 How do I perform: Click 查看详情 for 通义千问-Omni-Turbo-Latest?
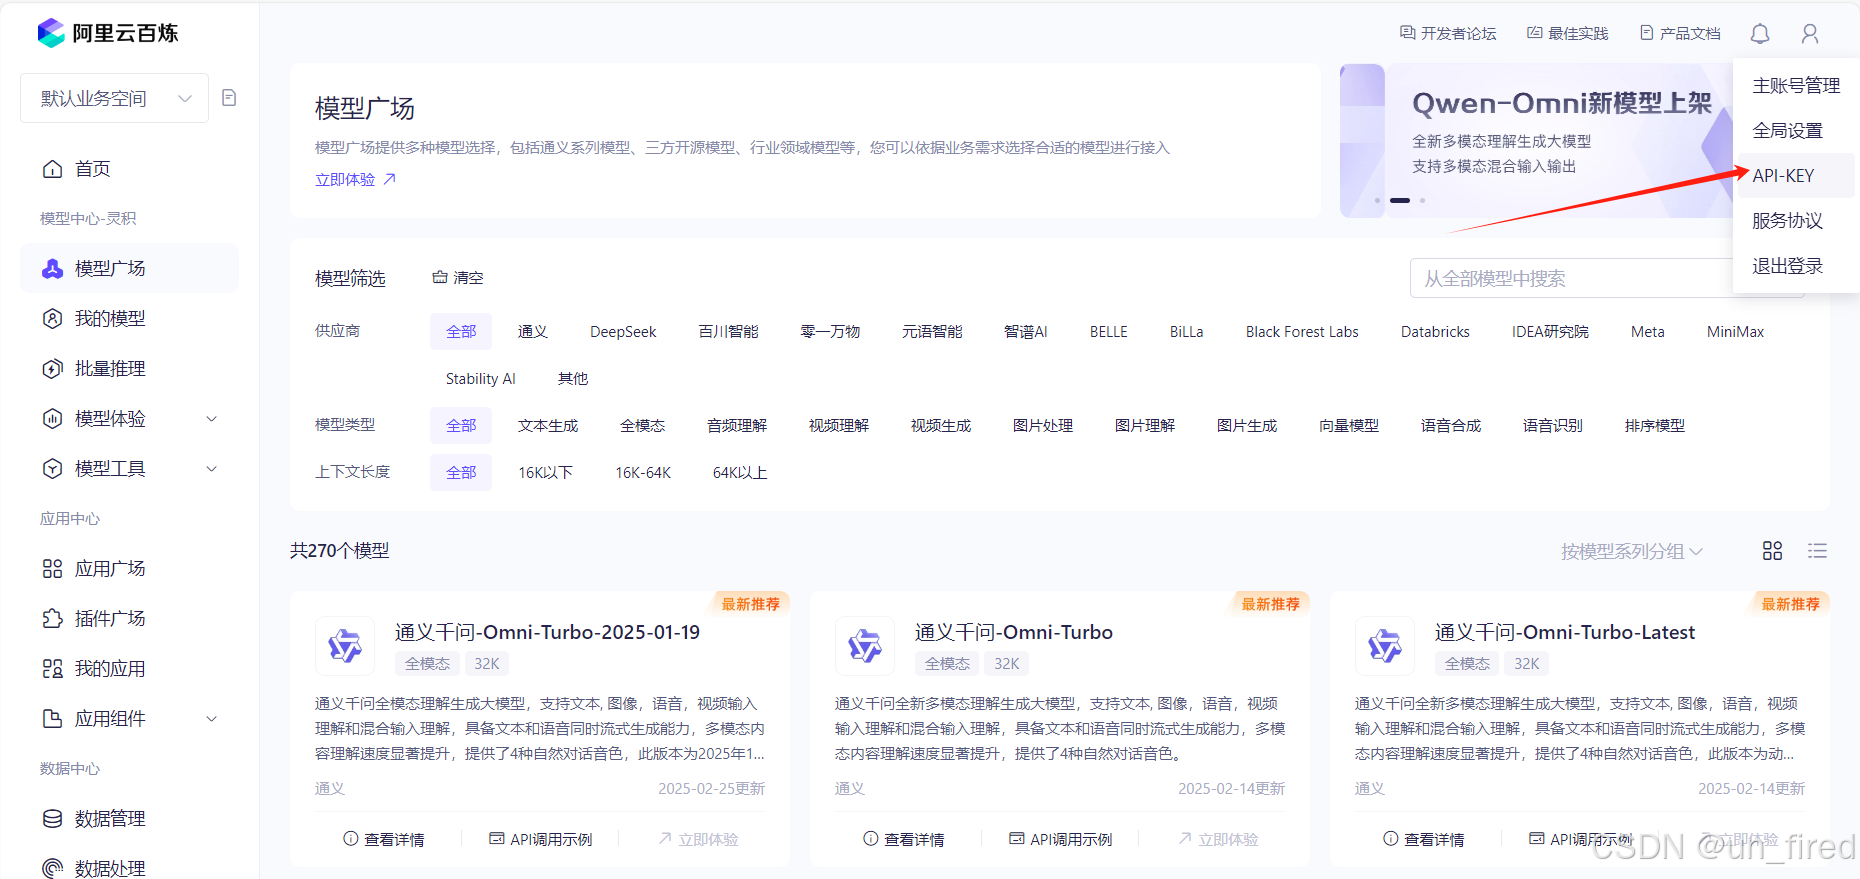(1424, 839)
